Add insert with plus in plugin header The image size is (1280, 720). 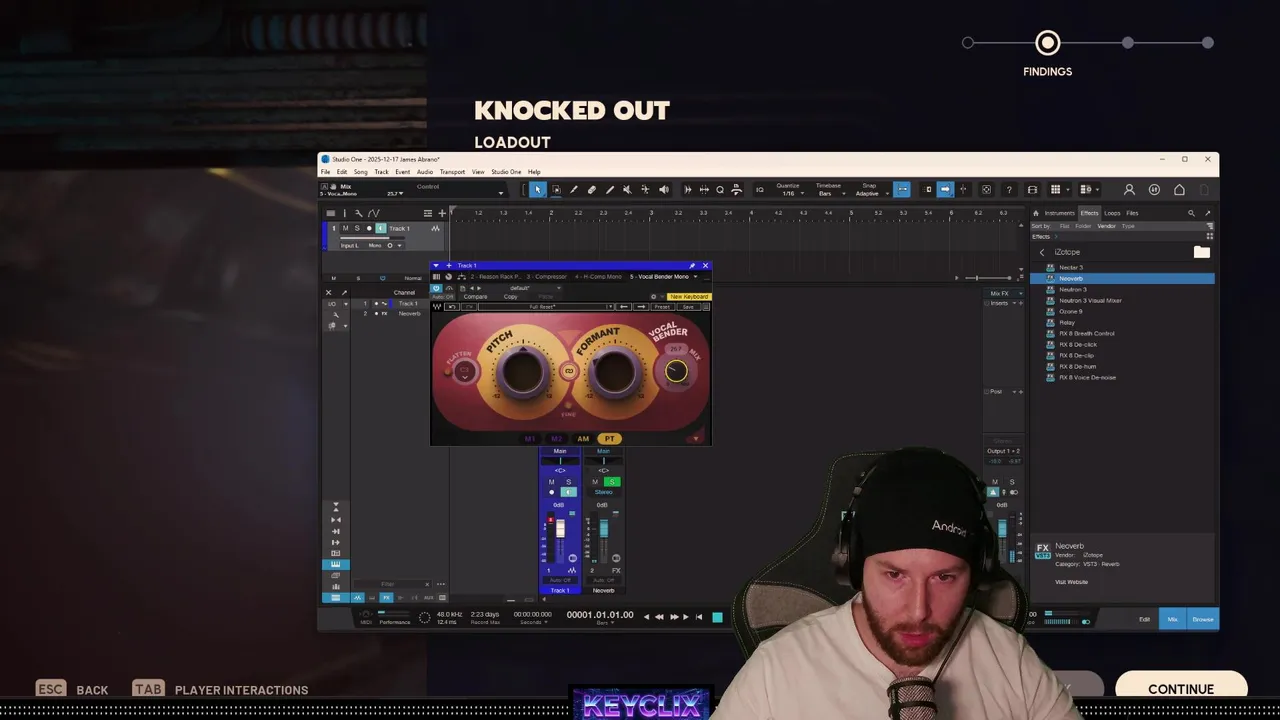click(448, 266)
